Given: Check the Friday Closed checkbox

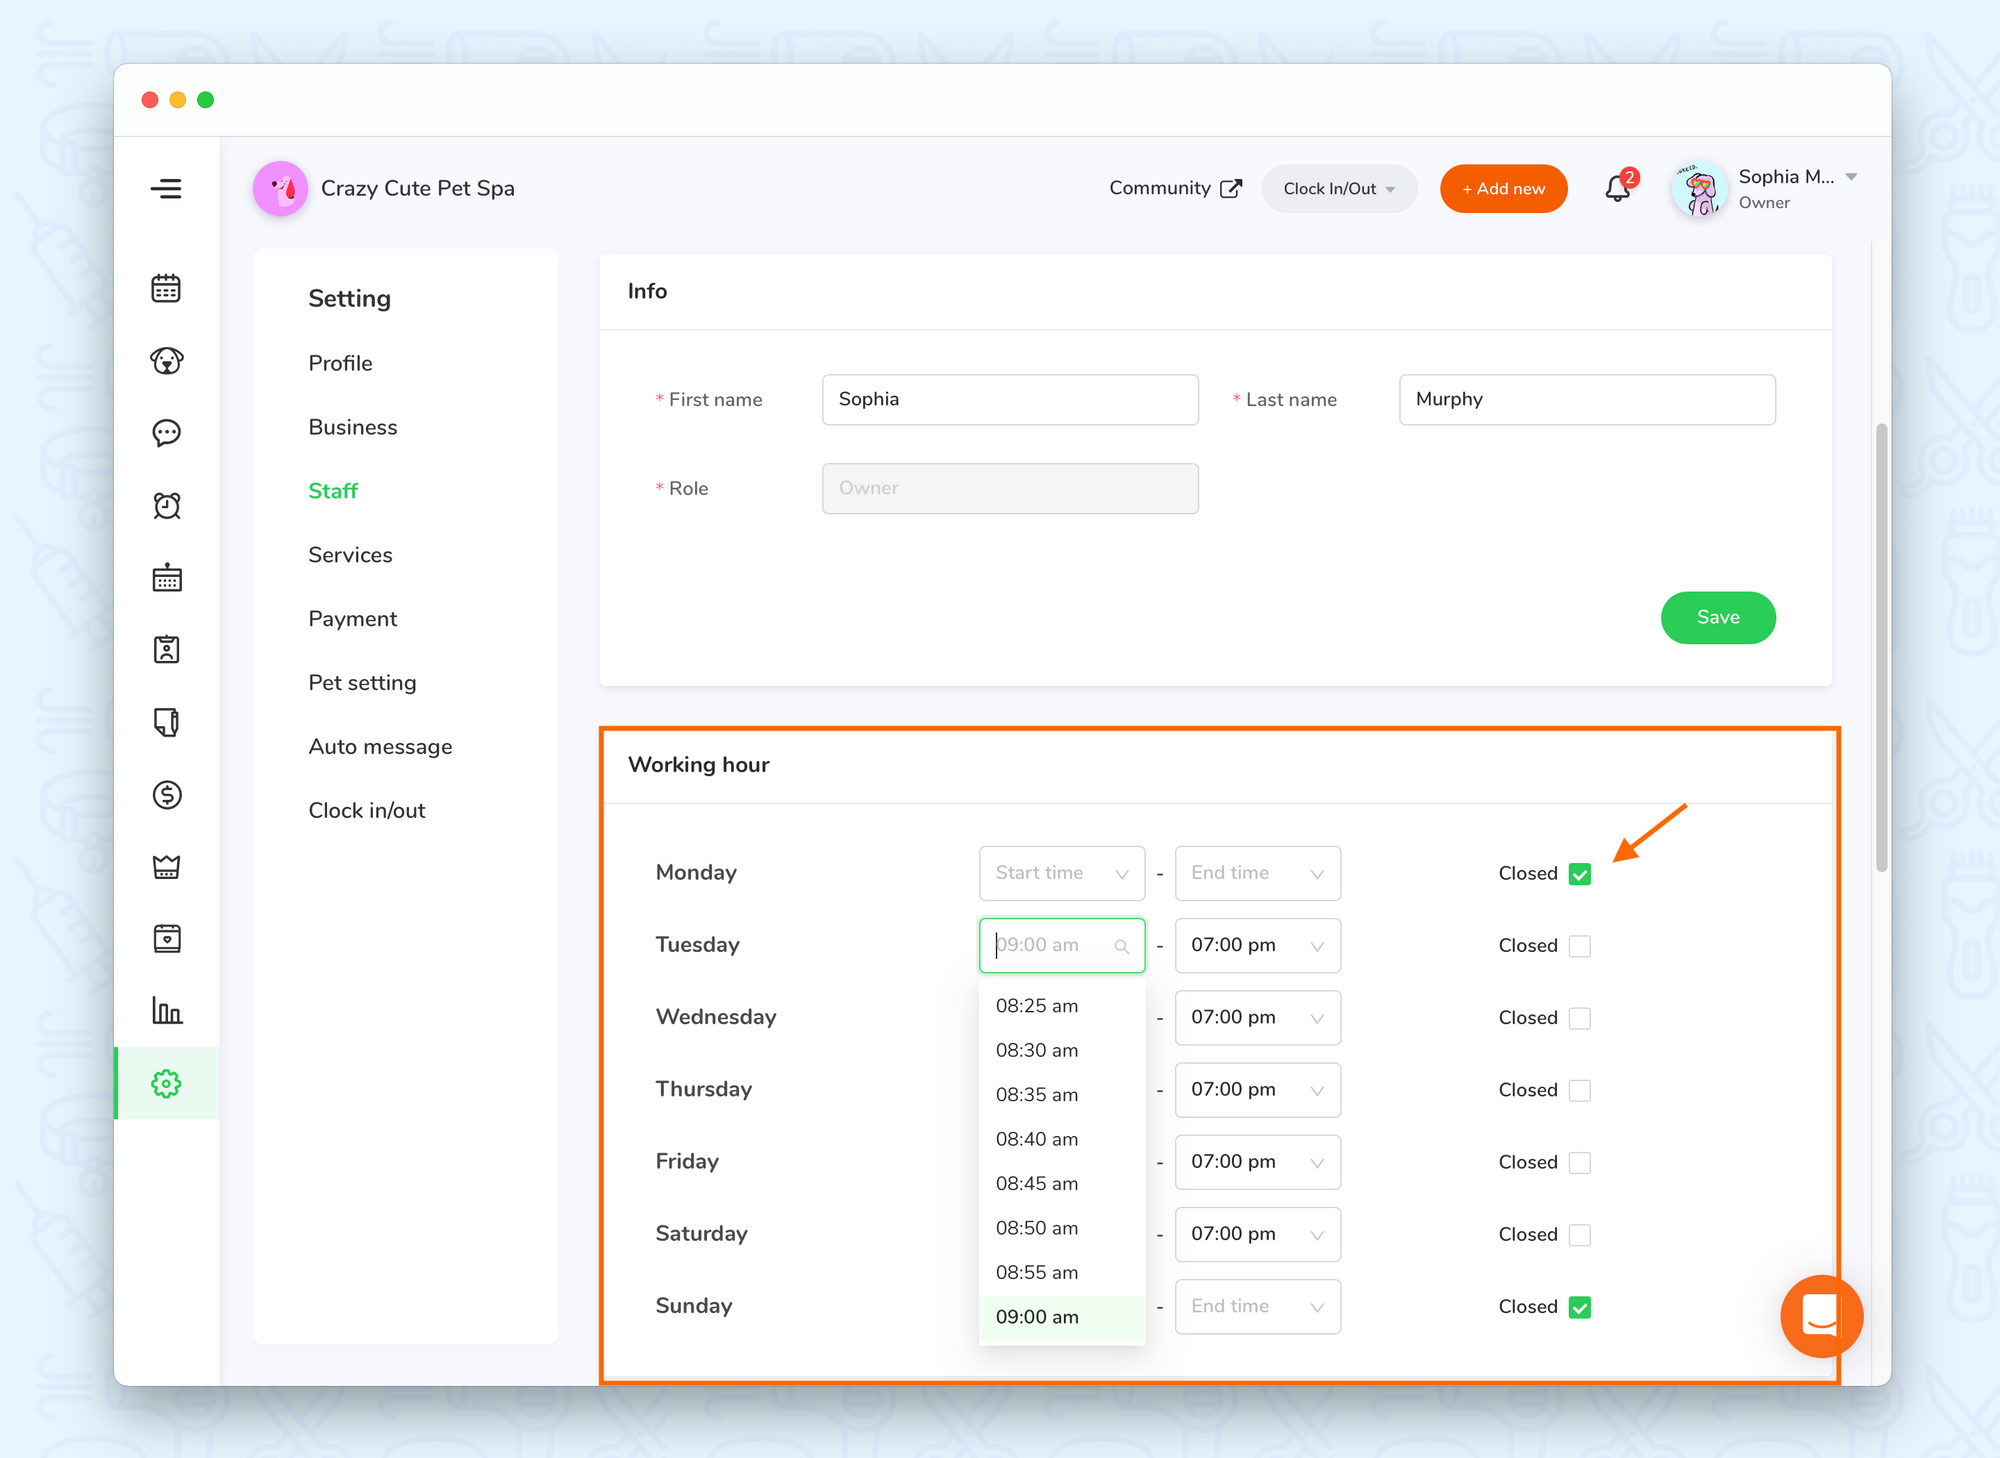Looking at the screenshot, I should [x=1580, y=1162].
